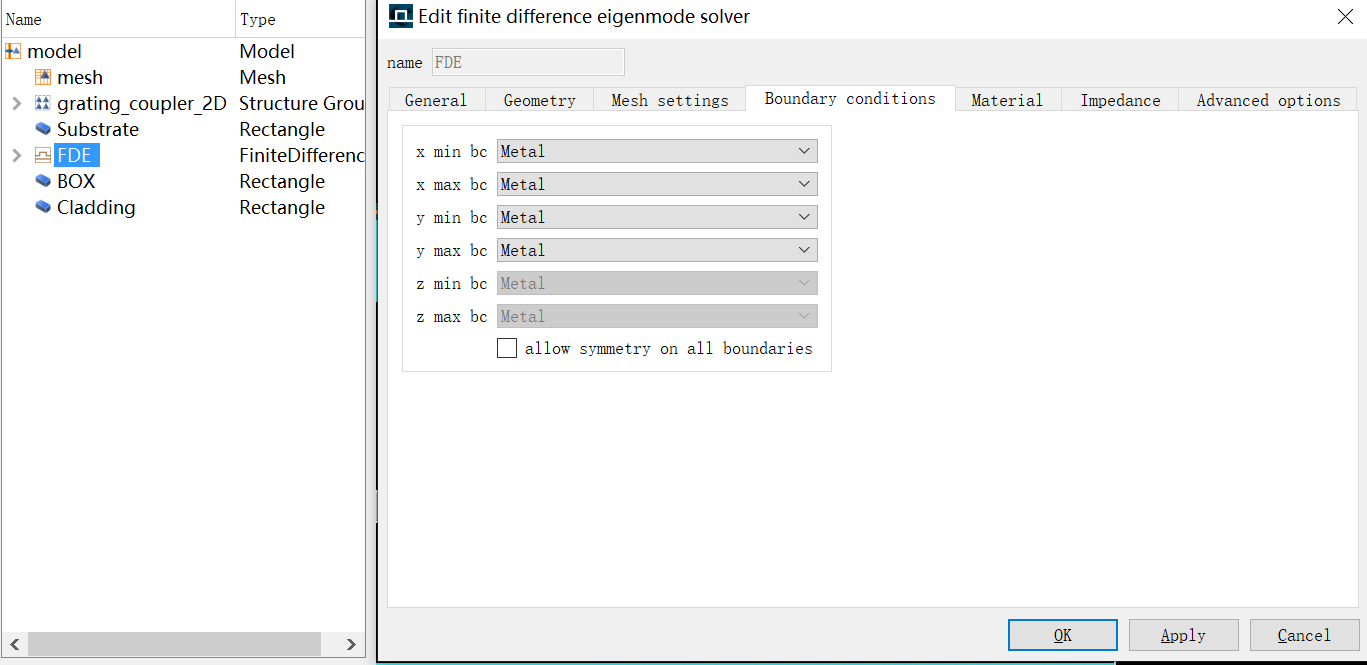Click the Type column header
Viewport: 1367px width, 665px height.
pos(300,19)
